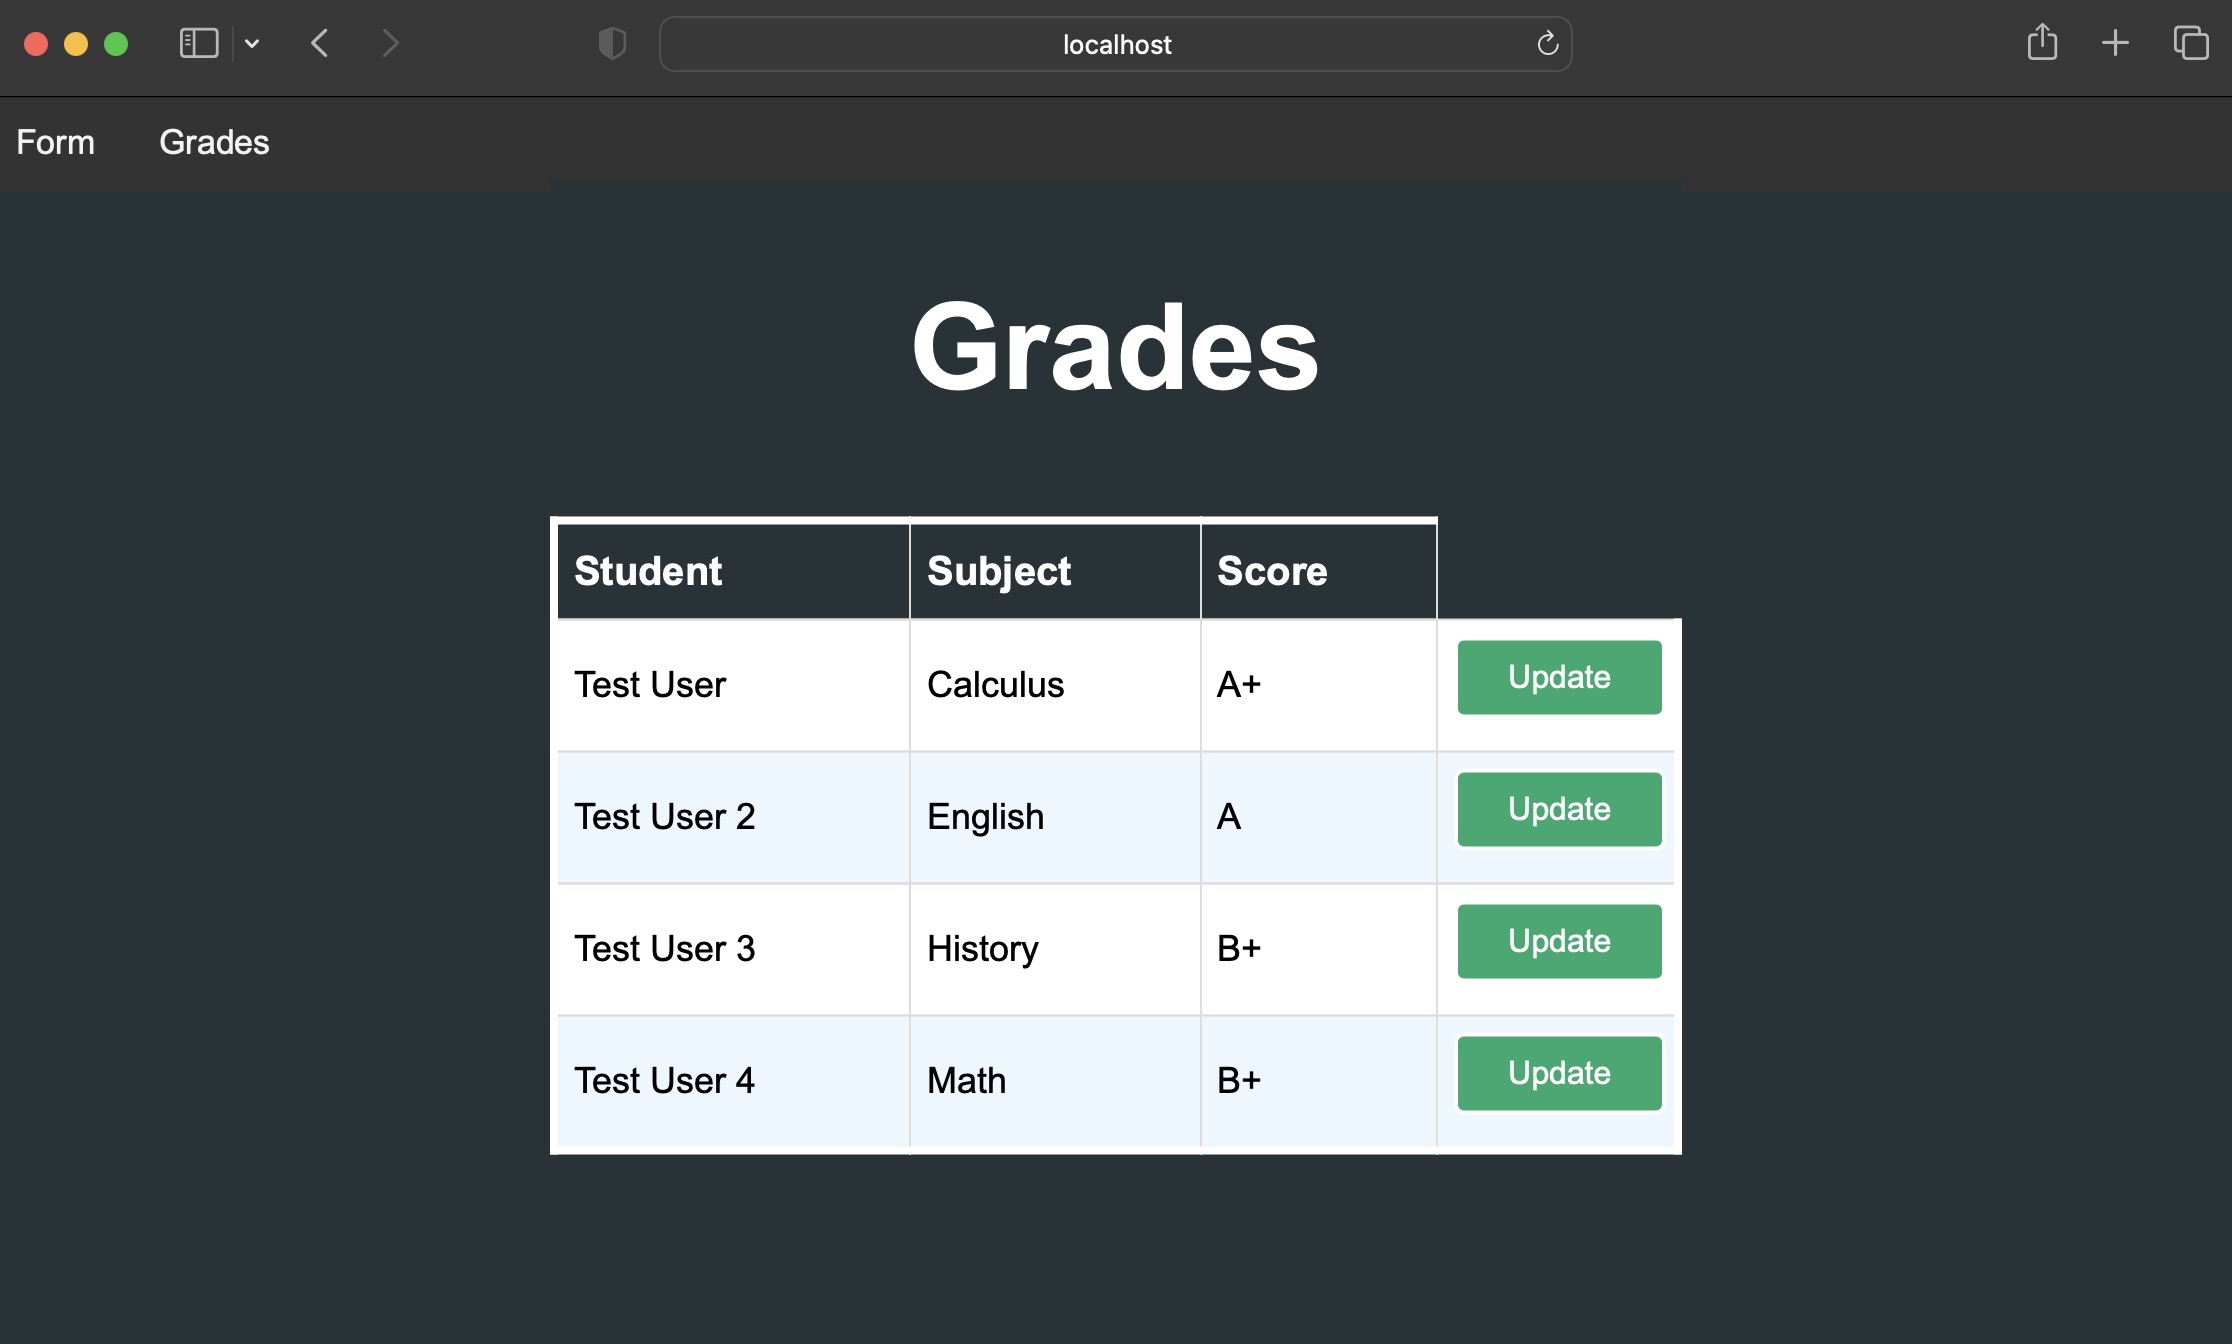Go forward using the forward arrow

[390, 43]
